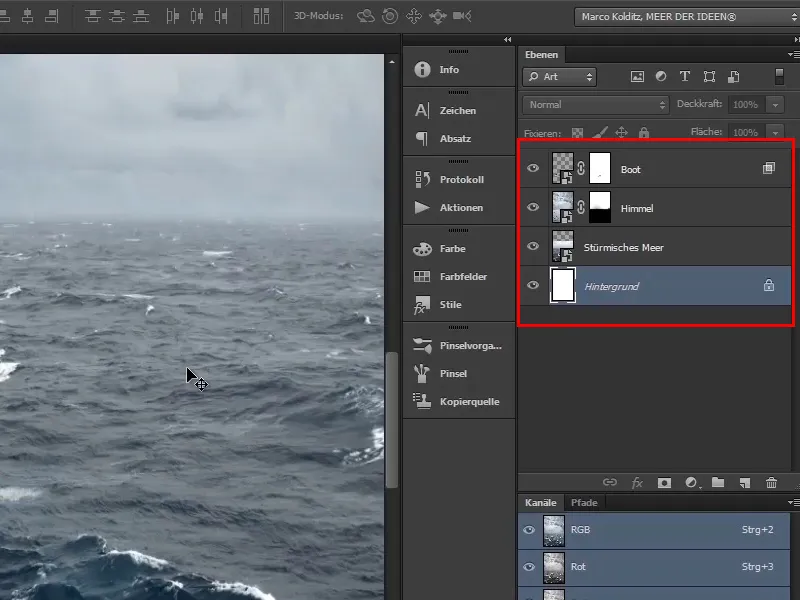Open the Normal blend mode dropdown
This screenshot has width=800, height=600.
595,105
